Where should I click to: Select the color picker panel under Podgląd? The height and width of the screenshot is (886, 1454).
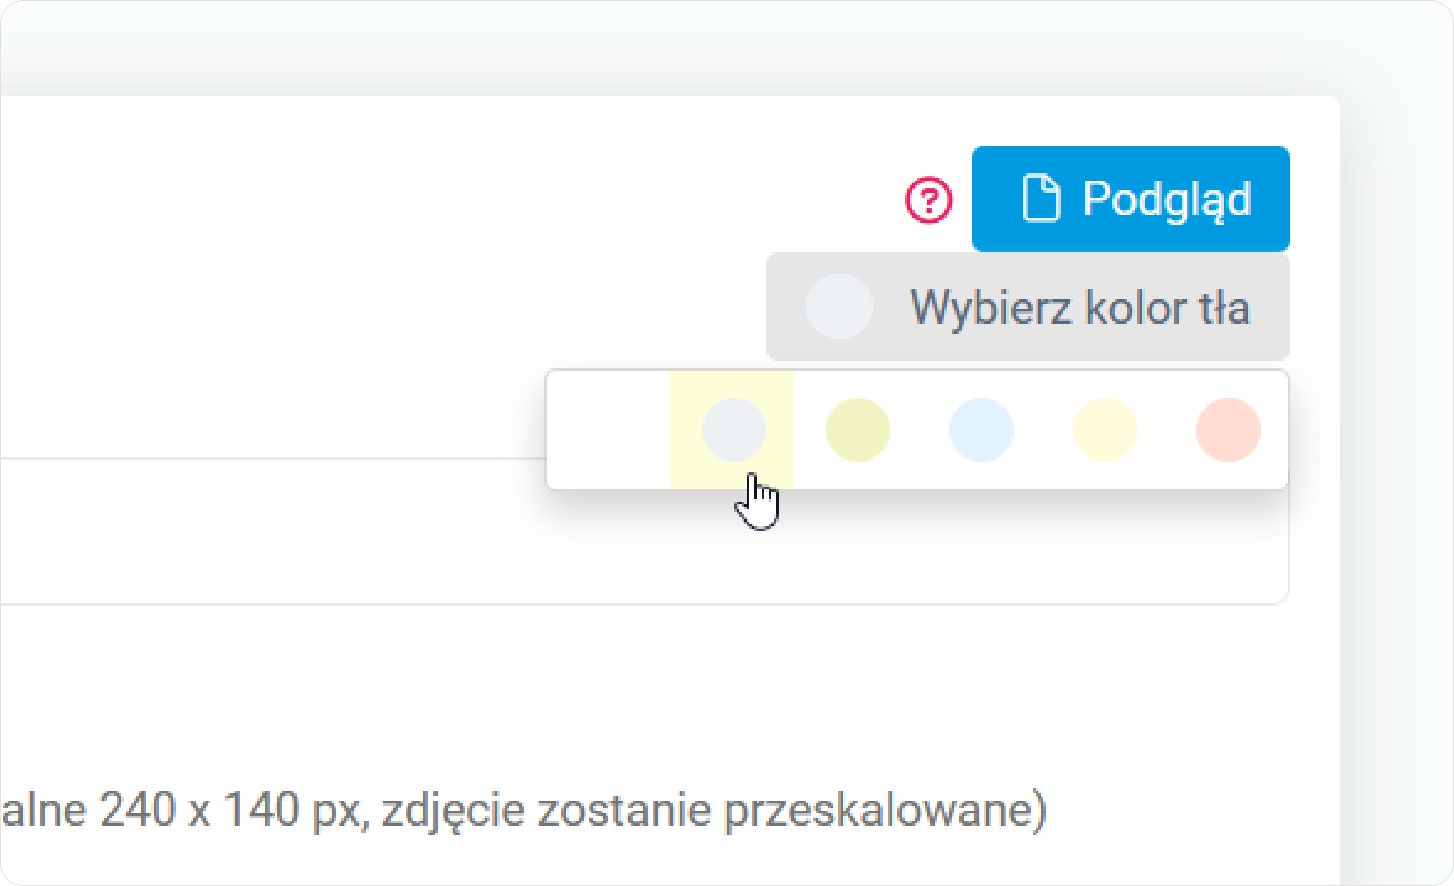(x=917, y=430)
